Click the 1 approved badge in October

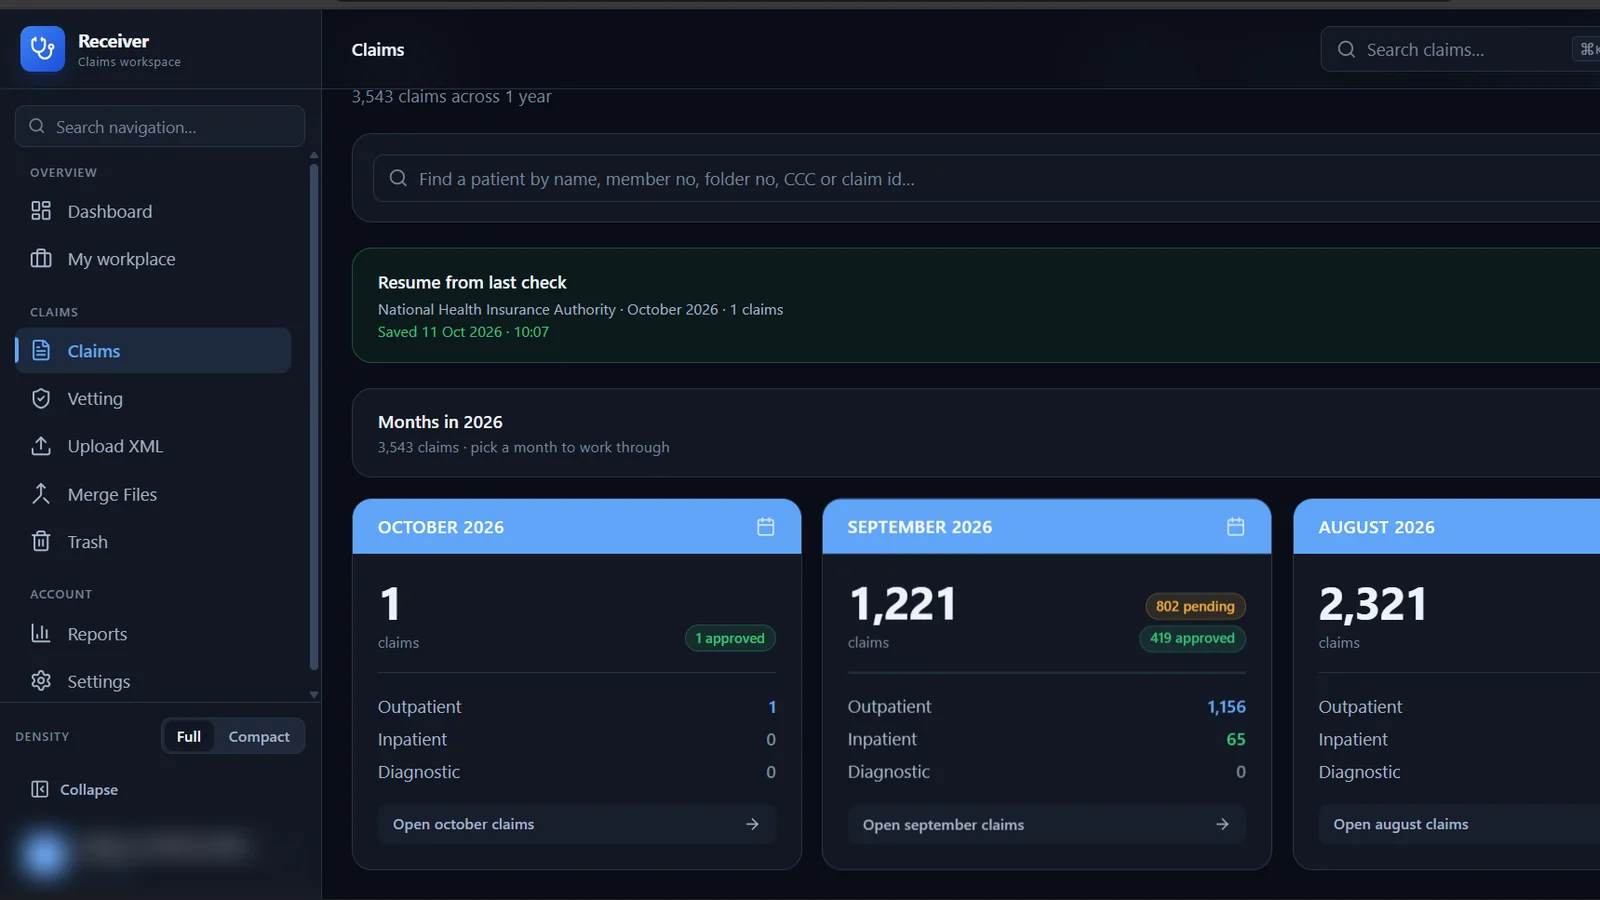tap(730, 638)
